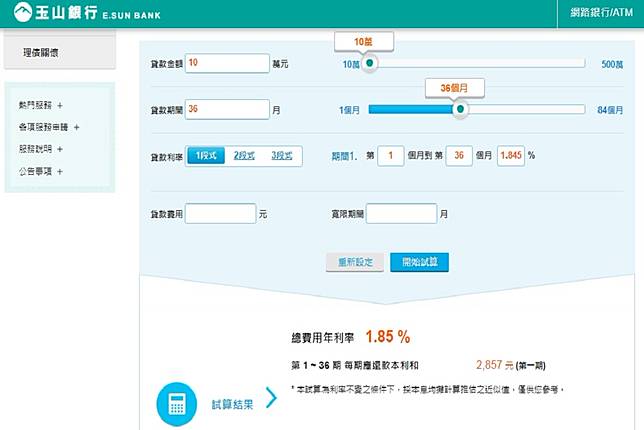Open the 理債關懷 sidebar item
The image size is (644, 430).
click(41, 52)
